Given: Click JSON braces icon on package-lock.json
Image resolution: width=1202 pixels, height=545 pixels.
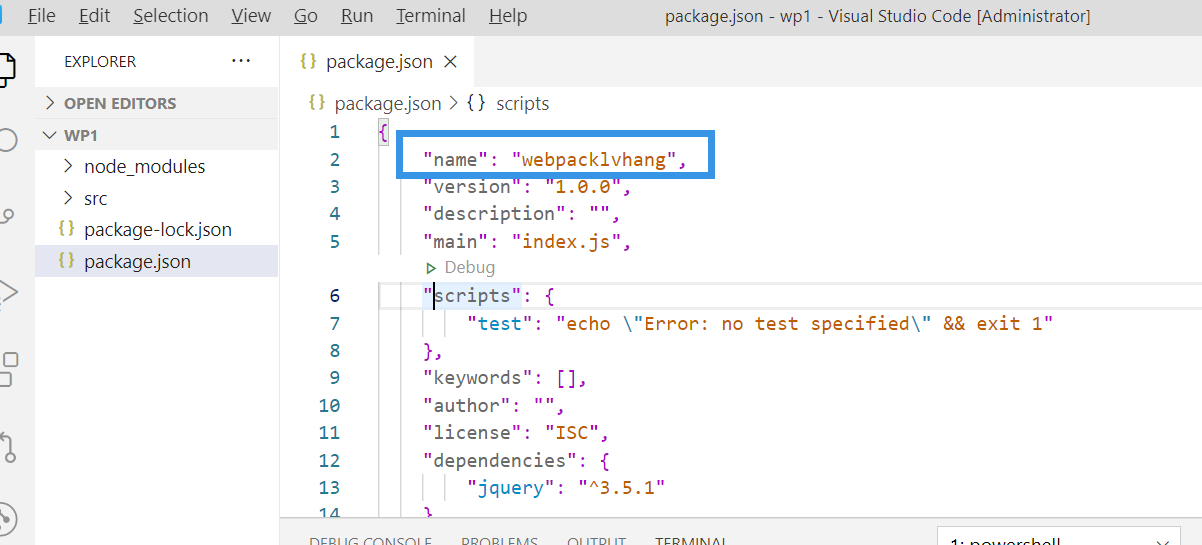Looking at the screenshot, I should point(67,229).
